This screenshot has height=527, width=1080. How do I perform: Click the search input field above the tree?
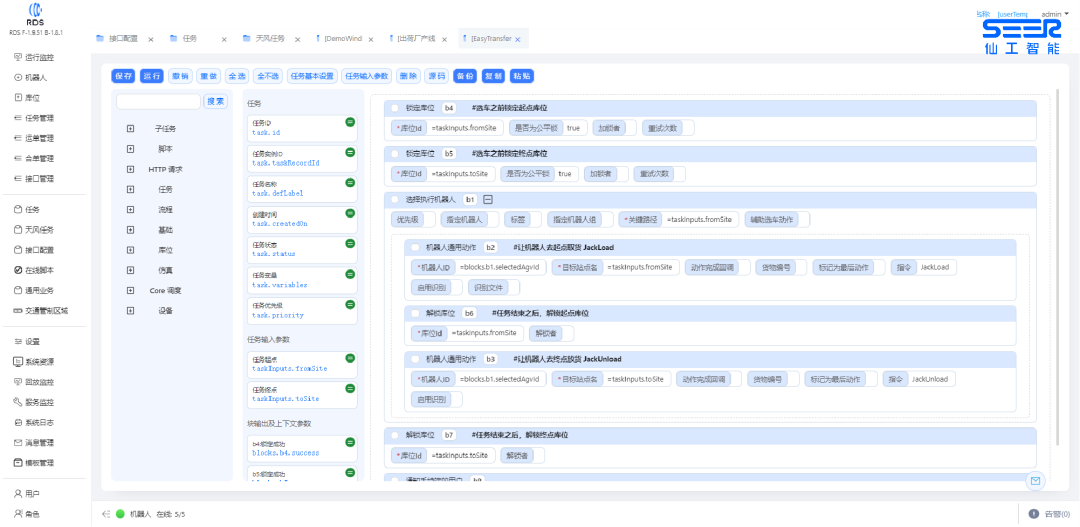pos(158,101)
